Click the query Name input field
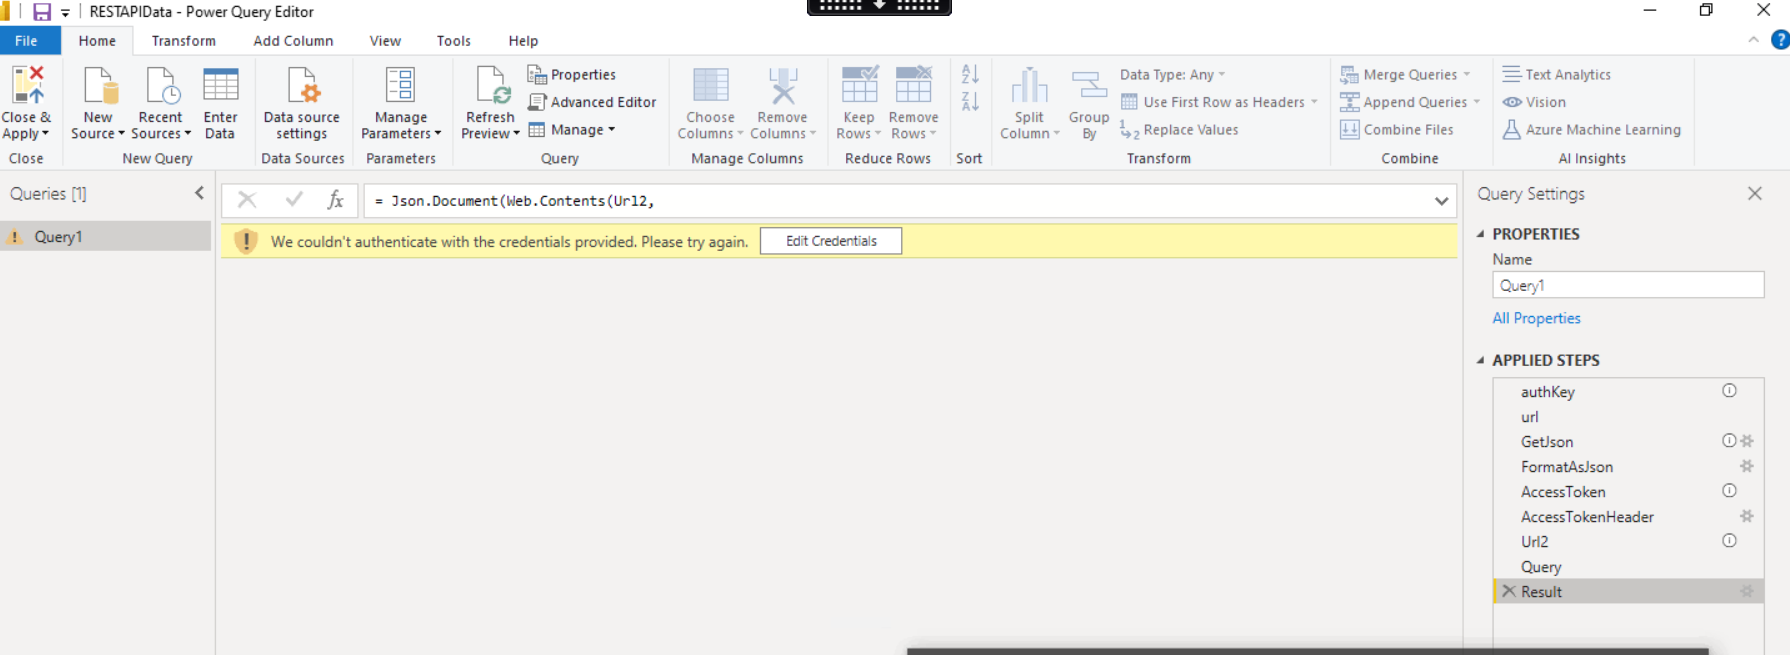The width and height of the screenshot is (1790, 655). pyautogui.click(x=1628, y=285)
